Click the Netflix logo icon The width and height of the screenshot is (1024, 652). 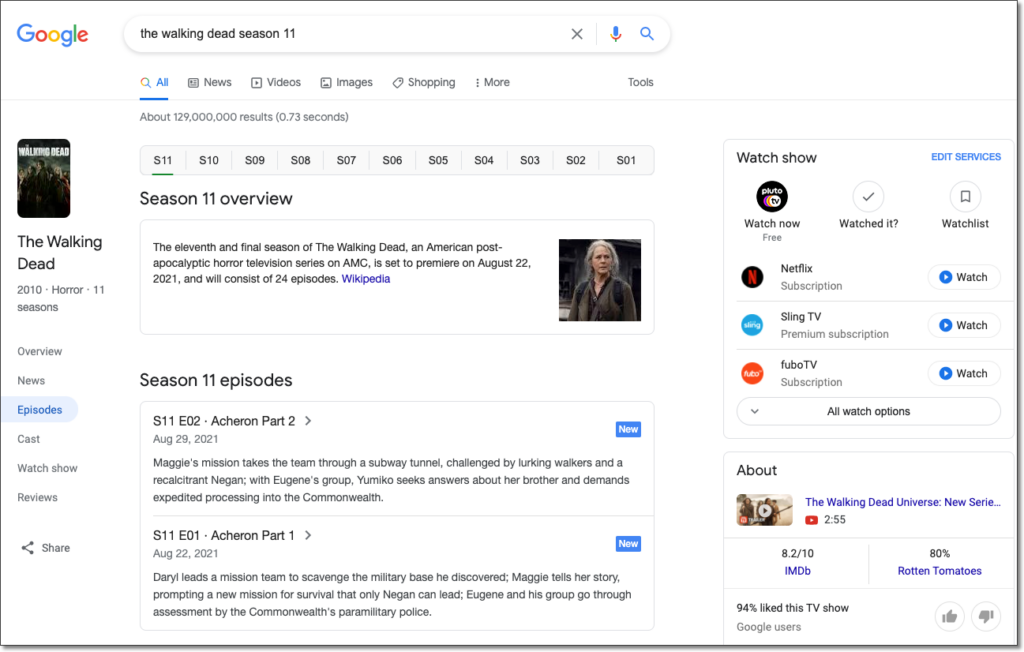pos(752,277)
